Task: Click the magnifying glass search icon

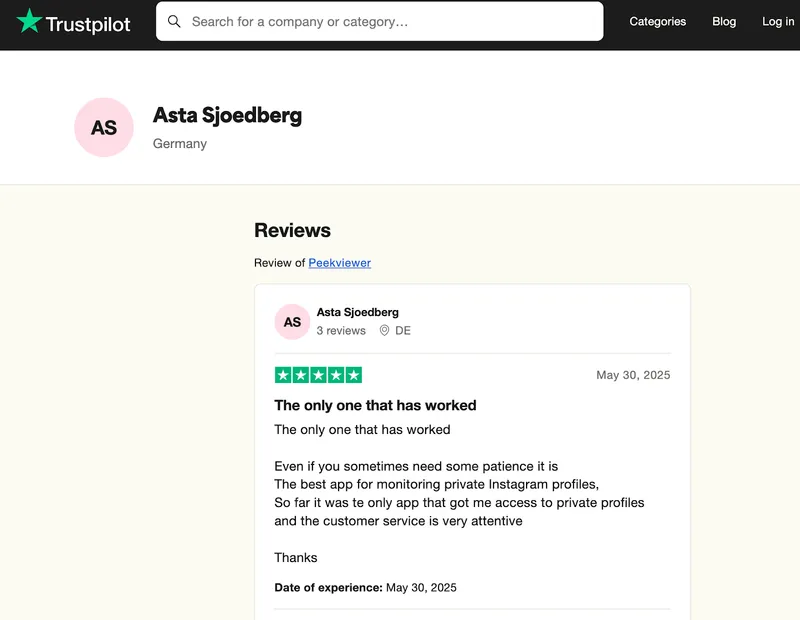Action: coord(175,21)
